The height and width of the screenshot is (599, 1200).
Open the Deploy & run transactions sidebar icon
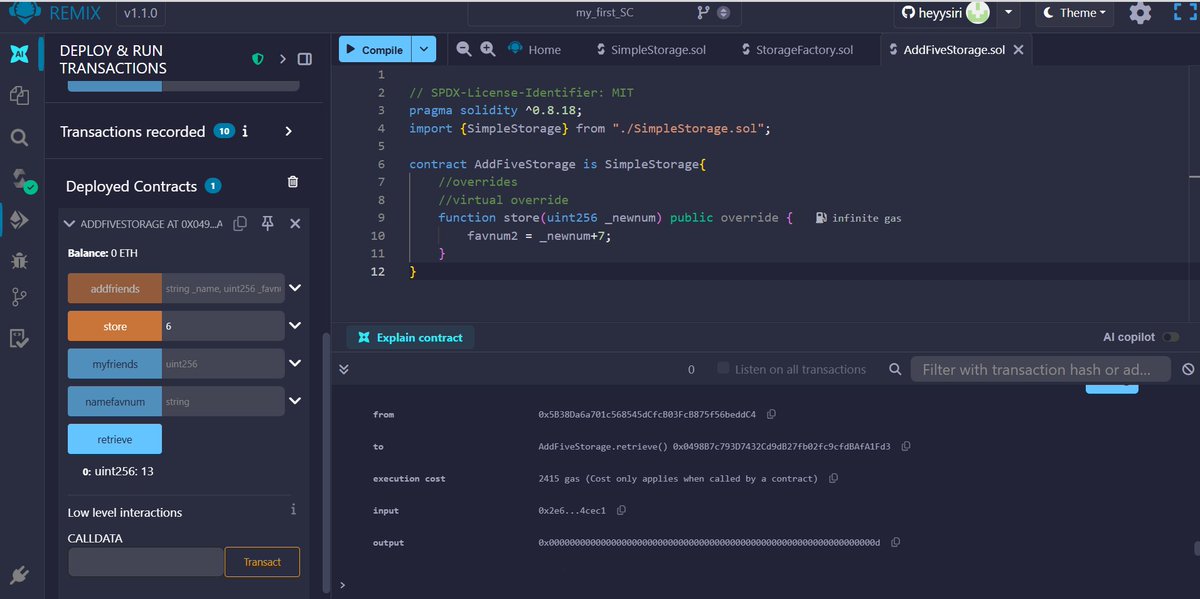18,220
